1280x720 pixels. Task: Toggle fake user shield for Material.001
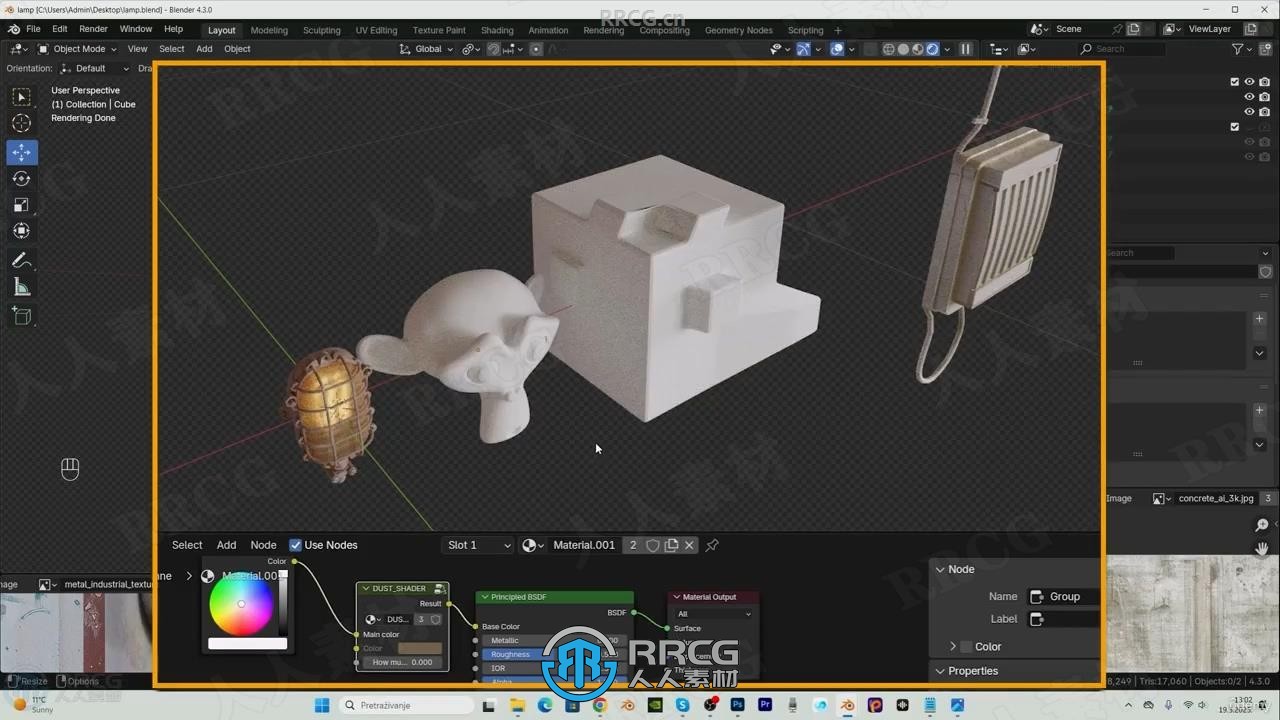pos(653,545)
